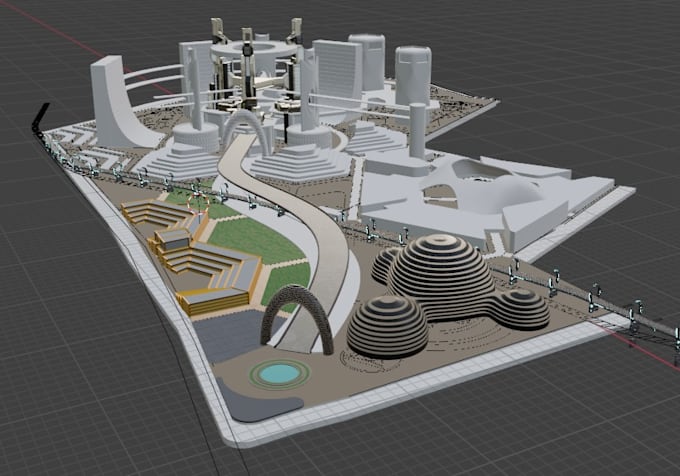Click the red-white 3D cursor near the lawn
The width and height of the screenshot is (680, 476).
(x=198, y=202)
